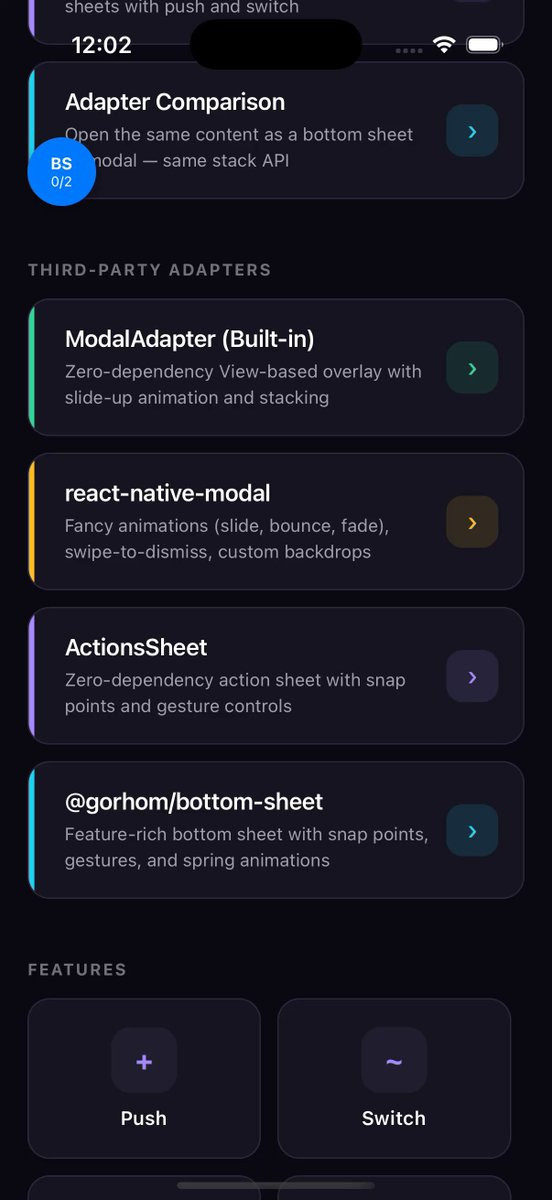This screenshot has width=552, height=1200.
Task: Select the react-native-modal card title
Action: click(168, 493)
